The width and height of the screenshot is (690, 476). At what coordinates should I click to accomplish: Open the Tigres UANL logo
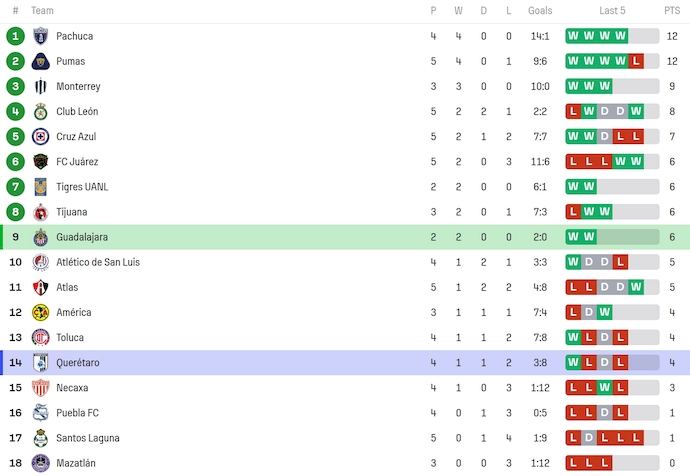tap(41, 187)
